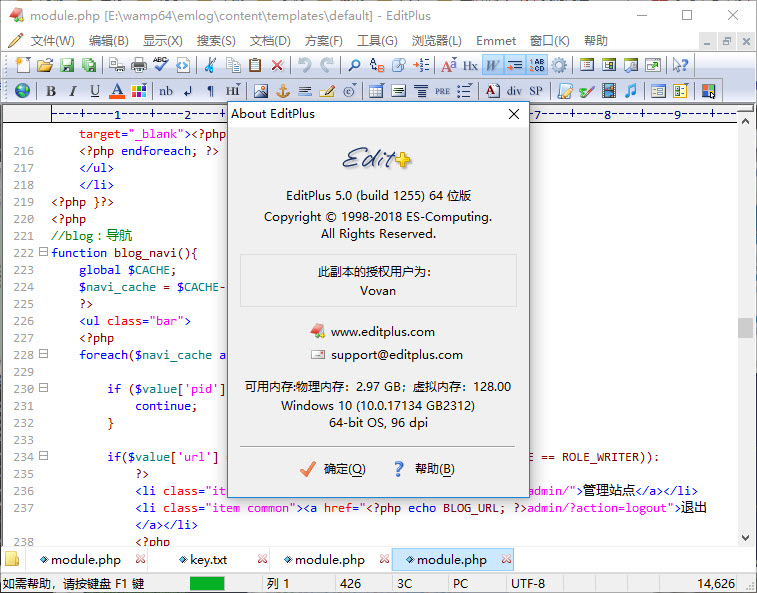Click the Undo arrow icon
The height and width of the screenshot is (593, 757).
(x=304, y=65)
